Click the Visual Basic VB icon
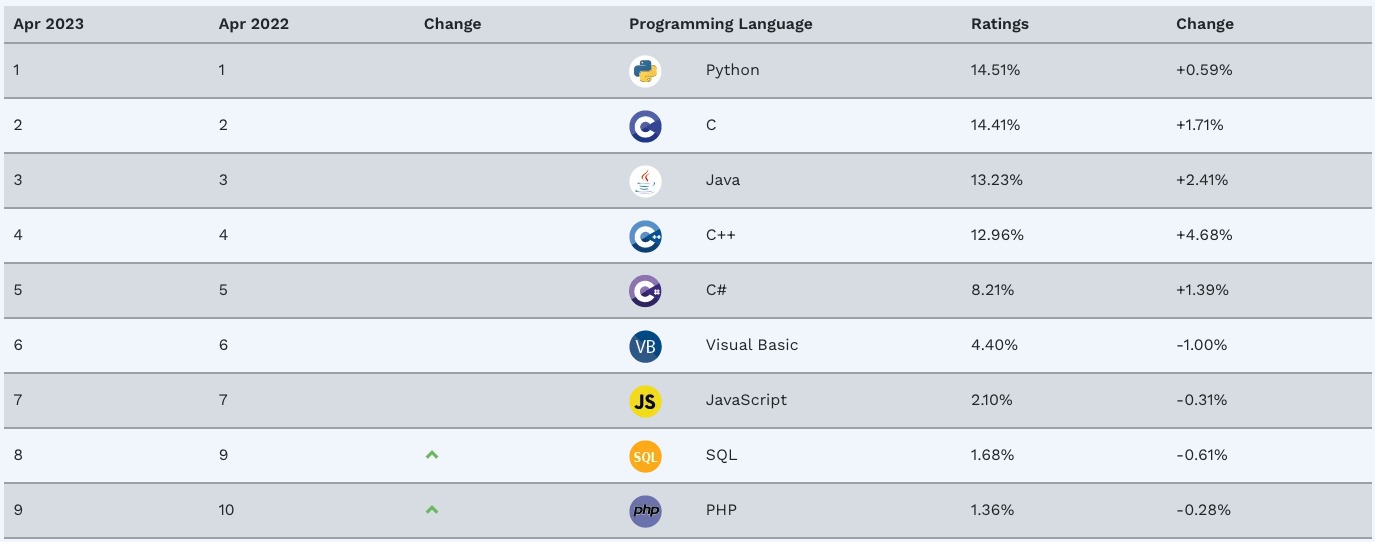This screenshot has width=1375, height=542. pos(645,346)
